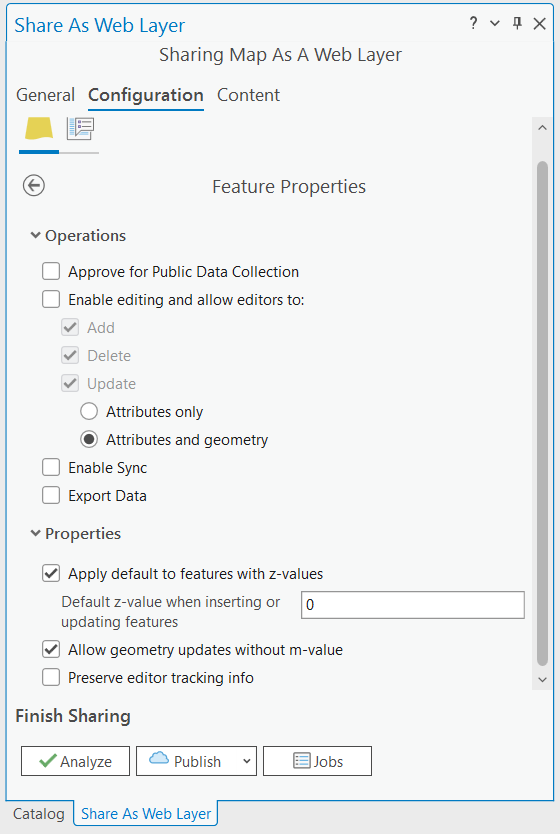Switch to the General tab
Screen dimensions: 560x834
click(45, 95)
